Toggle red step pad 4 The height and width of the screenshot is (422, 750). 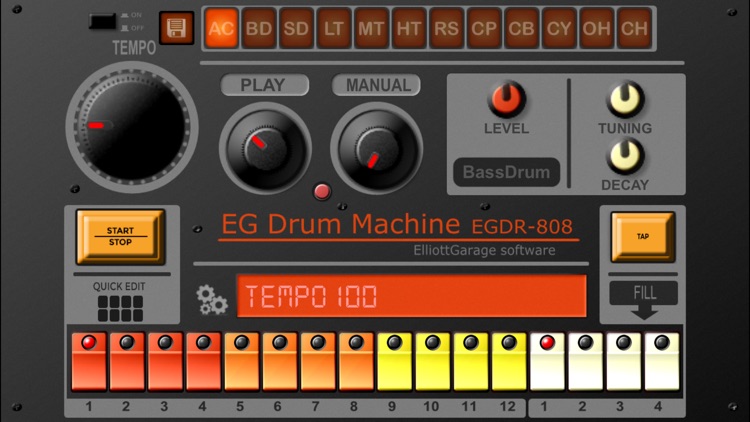[x=204, y=362]
